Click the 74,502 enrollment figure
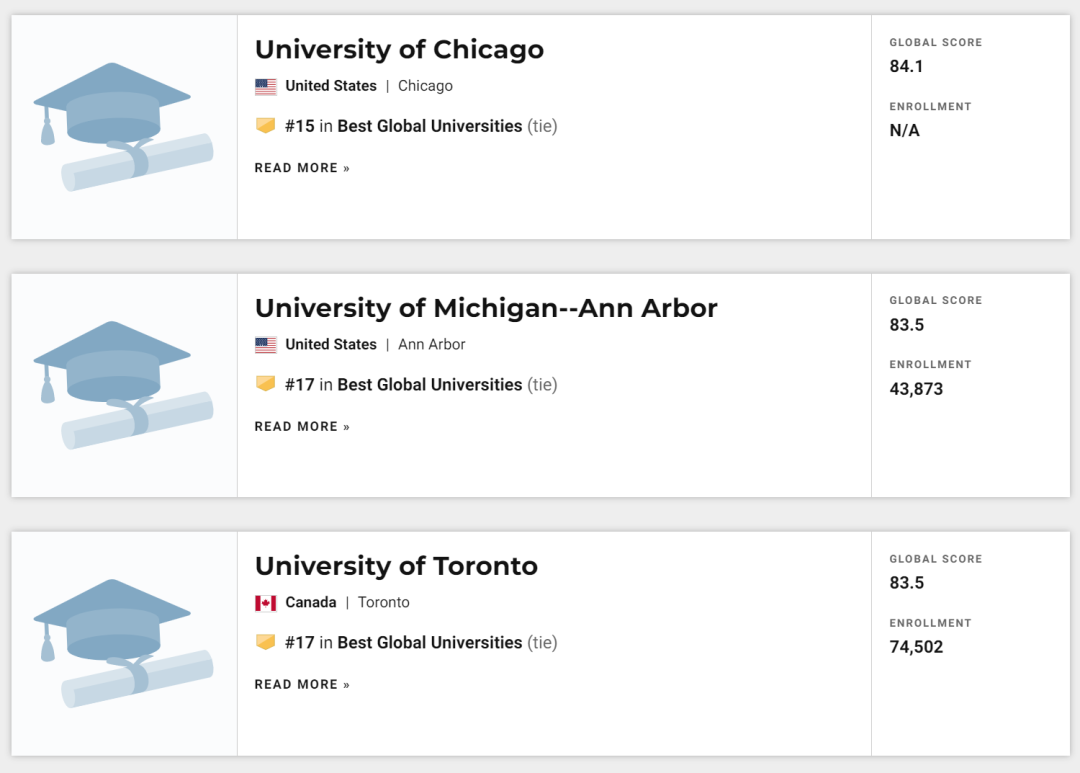The width and height of the screenshot is (1080, 773). (916, 647)
